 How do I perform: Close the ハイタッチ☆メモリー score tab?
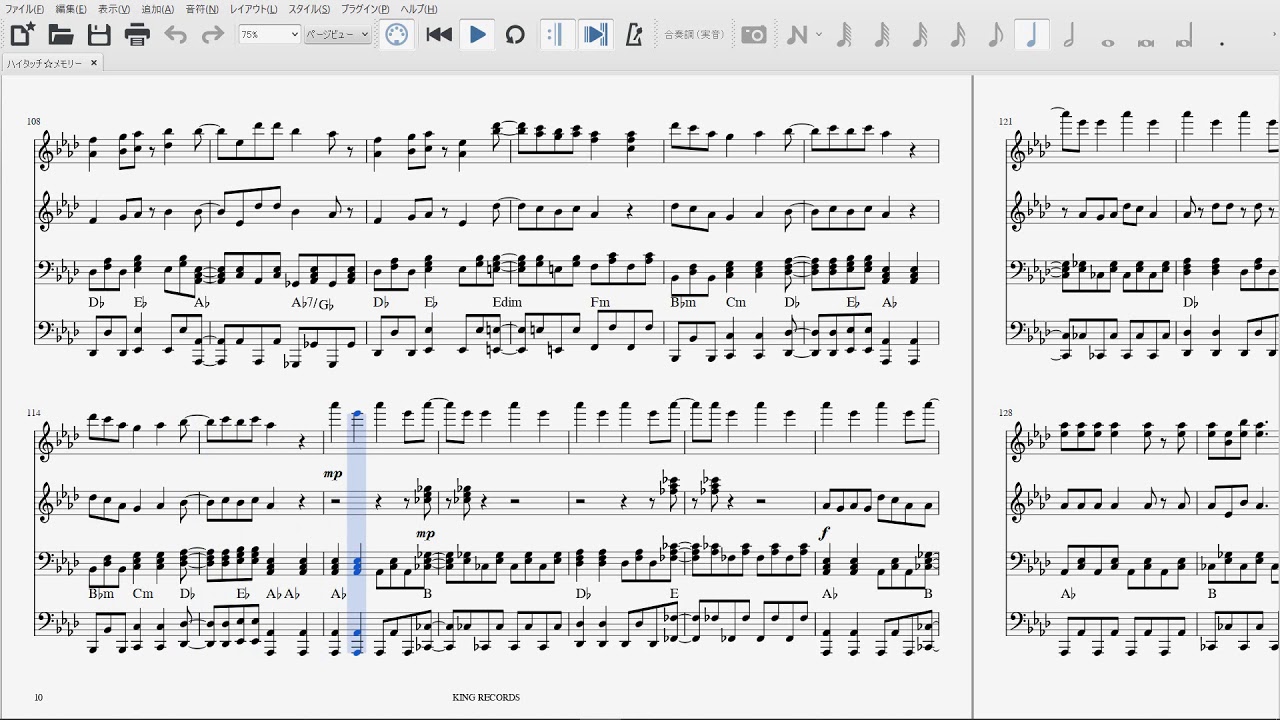coord(94,63)
